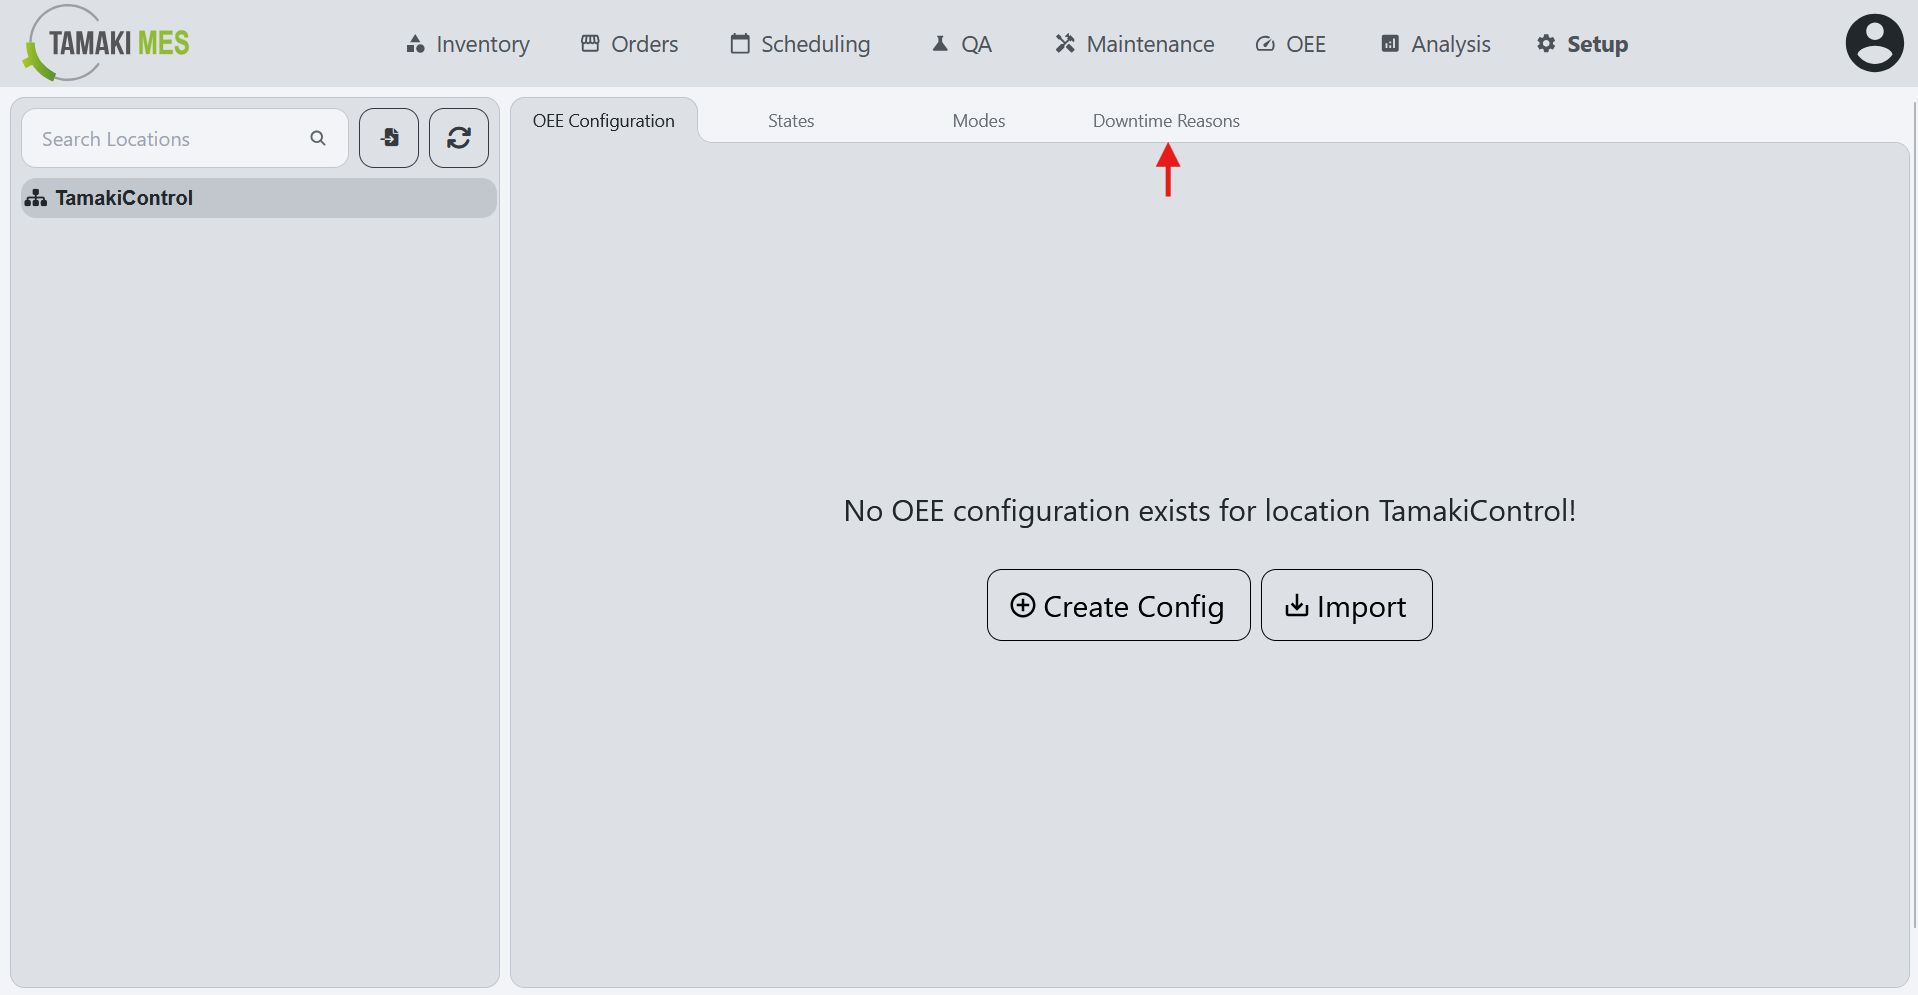Select the Modes tab
This screenshot has height=995, width=1918.
tap(978, 120)
